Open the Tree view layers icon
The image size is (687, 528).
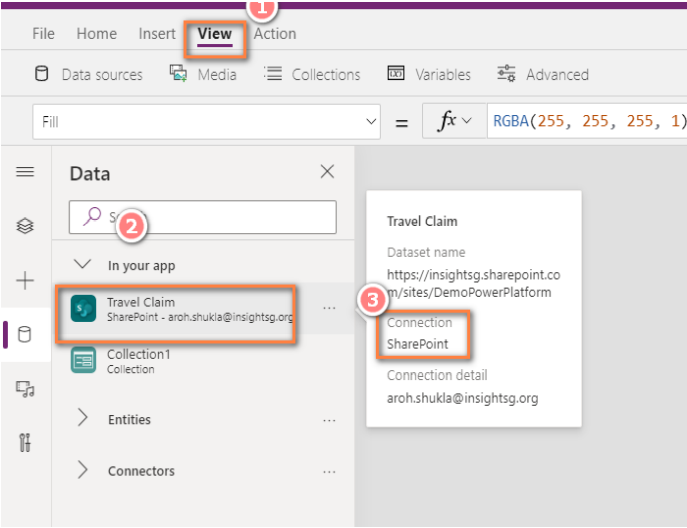pos(25,226)
